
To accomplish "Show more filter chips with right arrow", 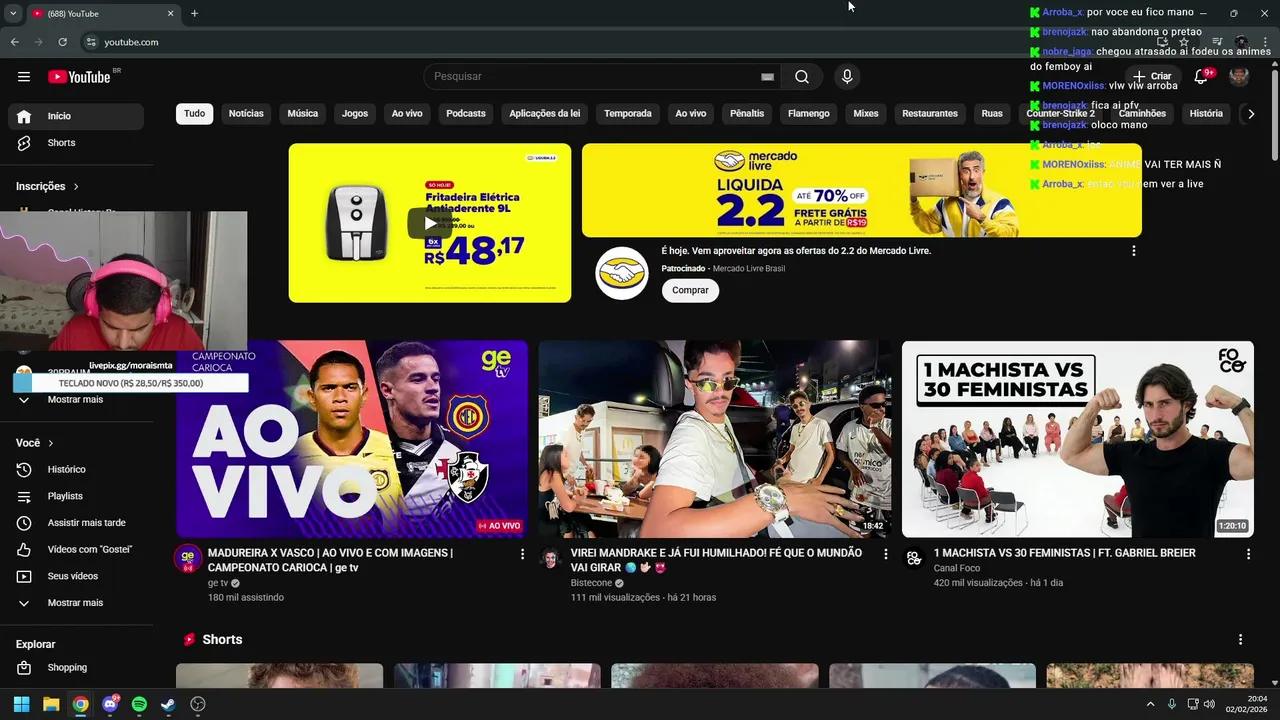I will tap(1250, 114).
